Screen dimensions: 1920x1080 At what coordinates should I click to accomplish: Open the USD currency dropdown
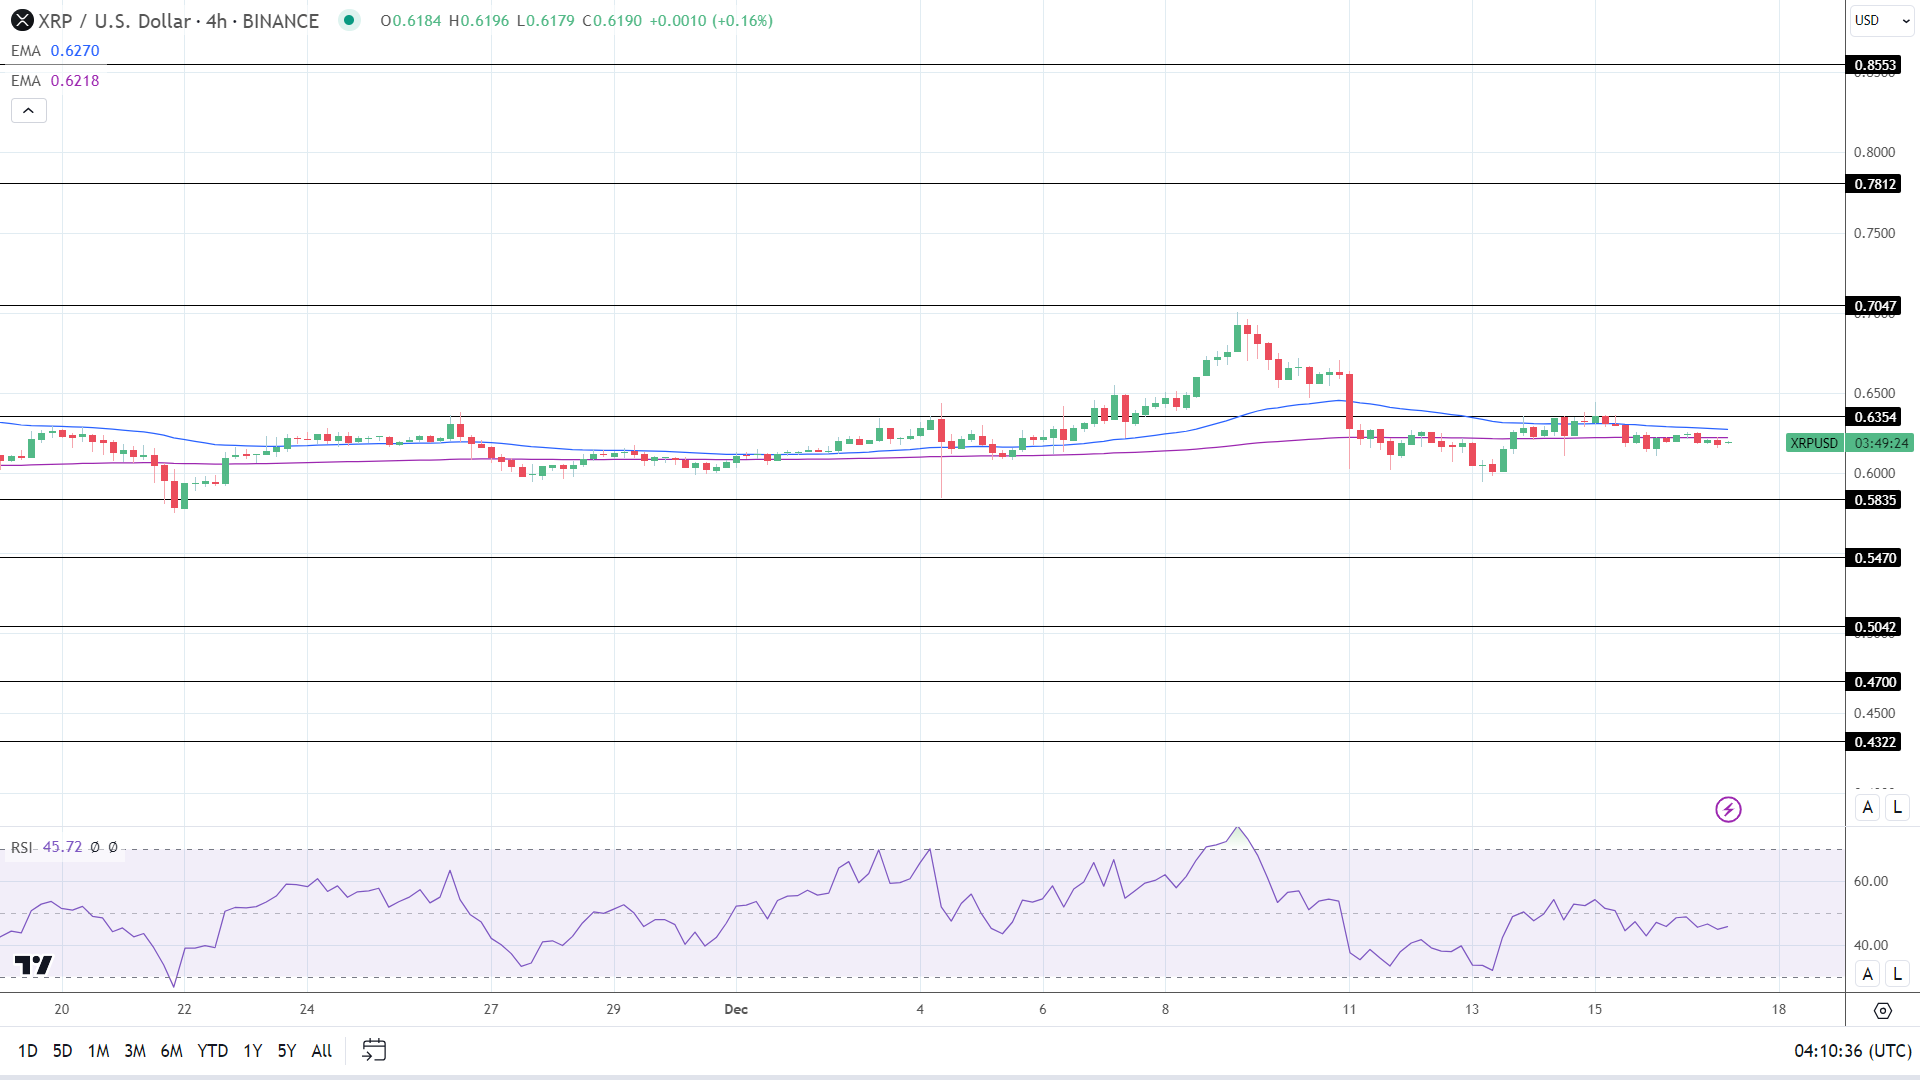[x=1882, y=20]
